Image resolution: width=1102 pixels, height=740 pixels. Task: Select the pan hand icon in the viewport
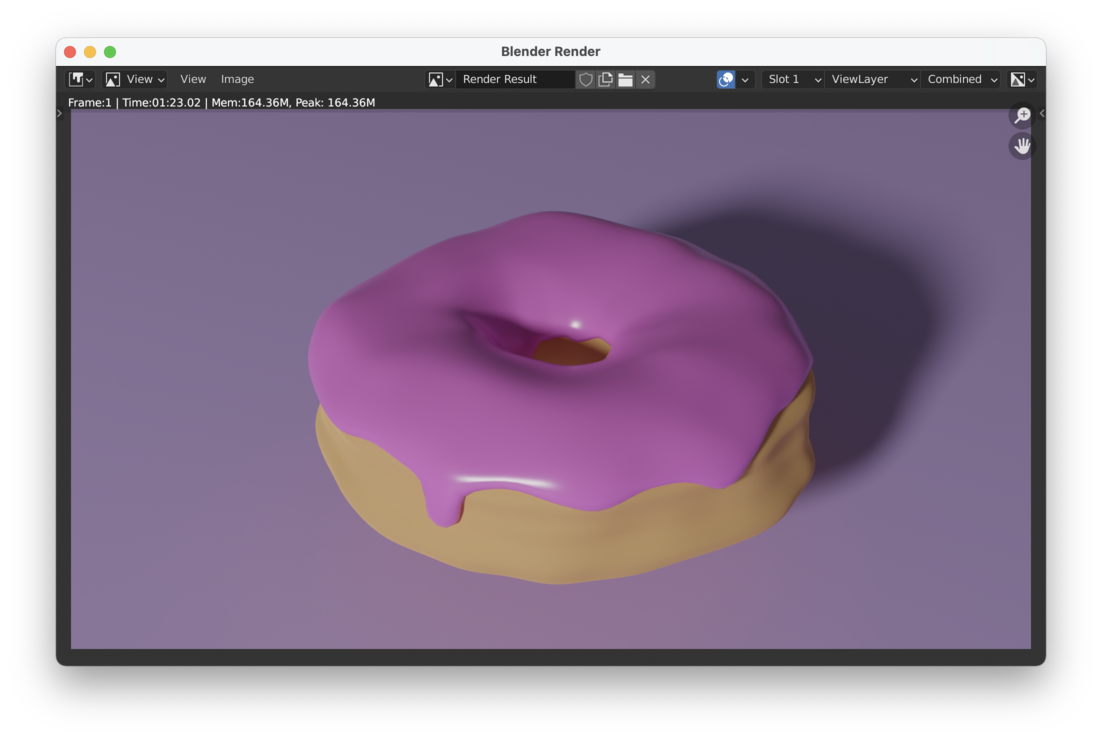pyautogui.click(x=1021, y=146)
